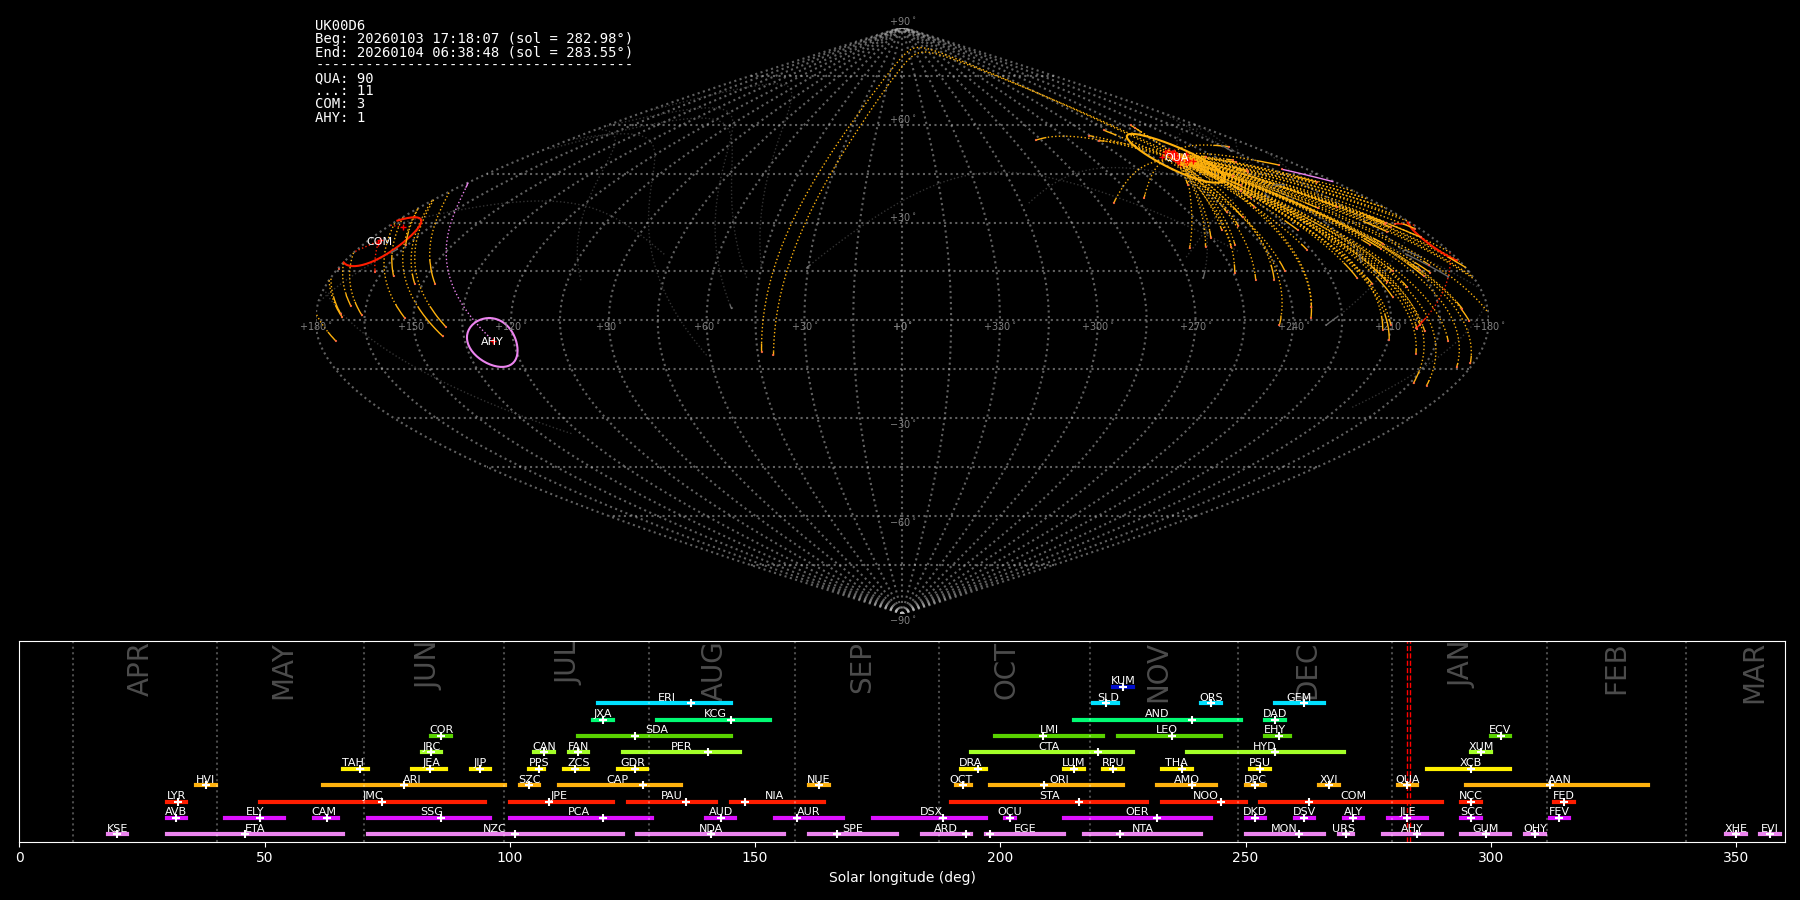The image size is (1800, 900).
Task: Click the +90° north pole label
Action: pos(901,22)
